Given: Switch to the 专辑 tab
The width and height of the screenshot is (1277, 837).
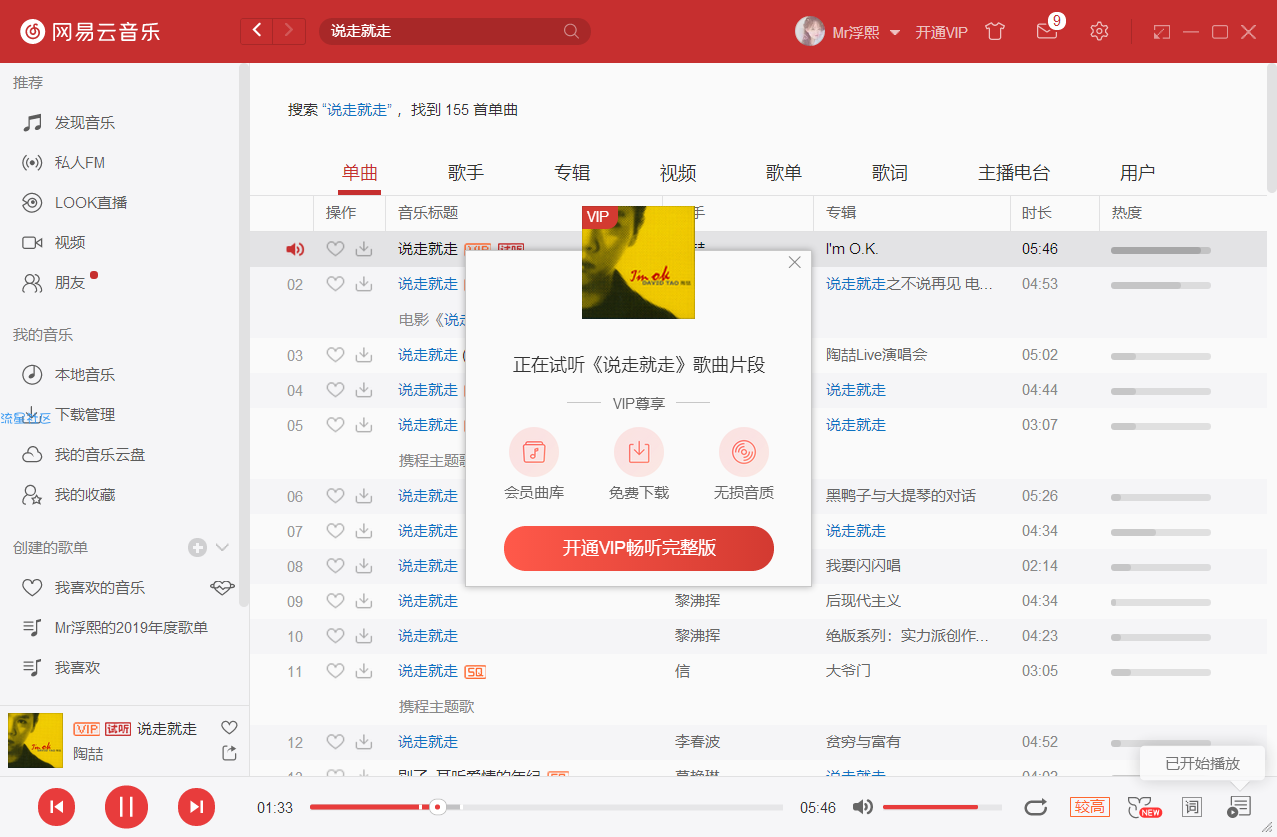Looking at the screenshot, I should [x=572, y=173].
